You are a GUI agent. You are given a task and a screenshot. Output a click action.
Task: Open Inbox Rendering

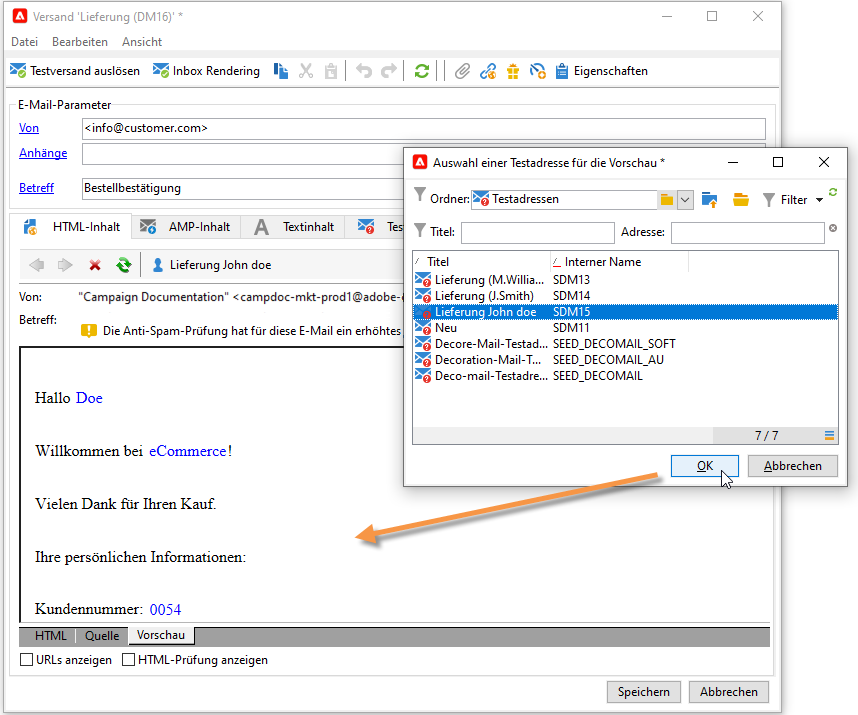(x=206, y=71)
